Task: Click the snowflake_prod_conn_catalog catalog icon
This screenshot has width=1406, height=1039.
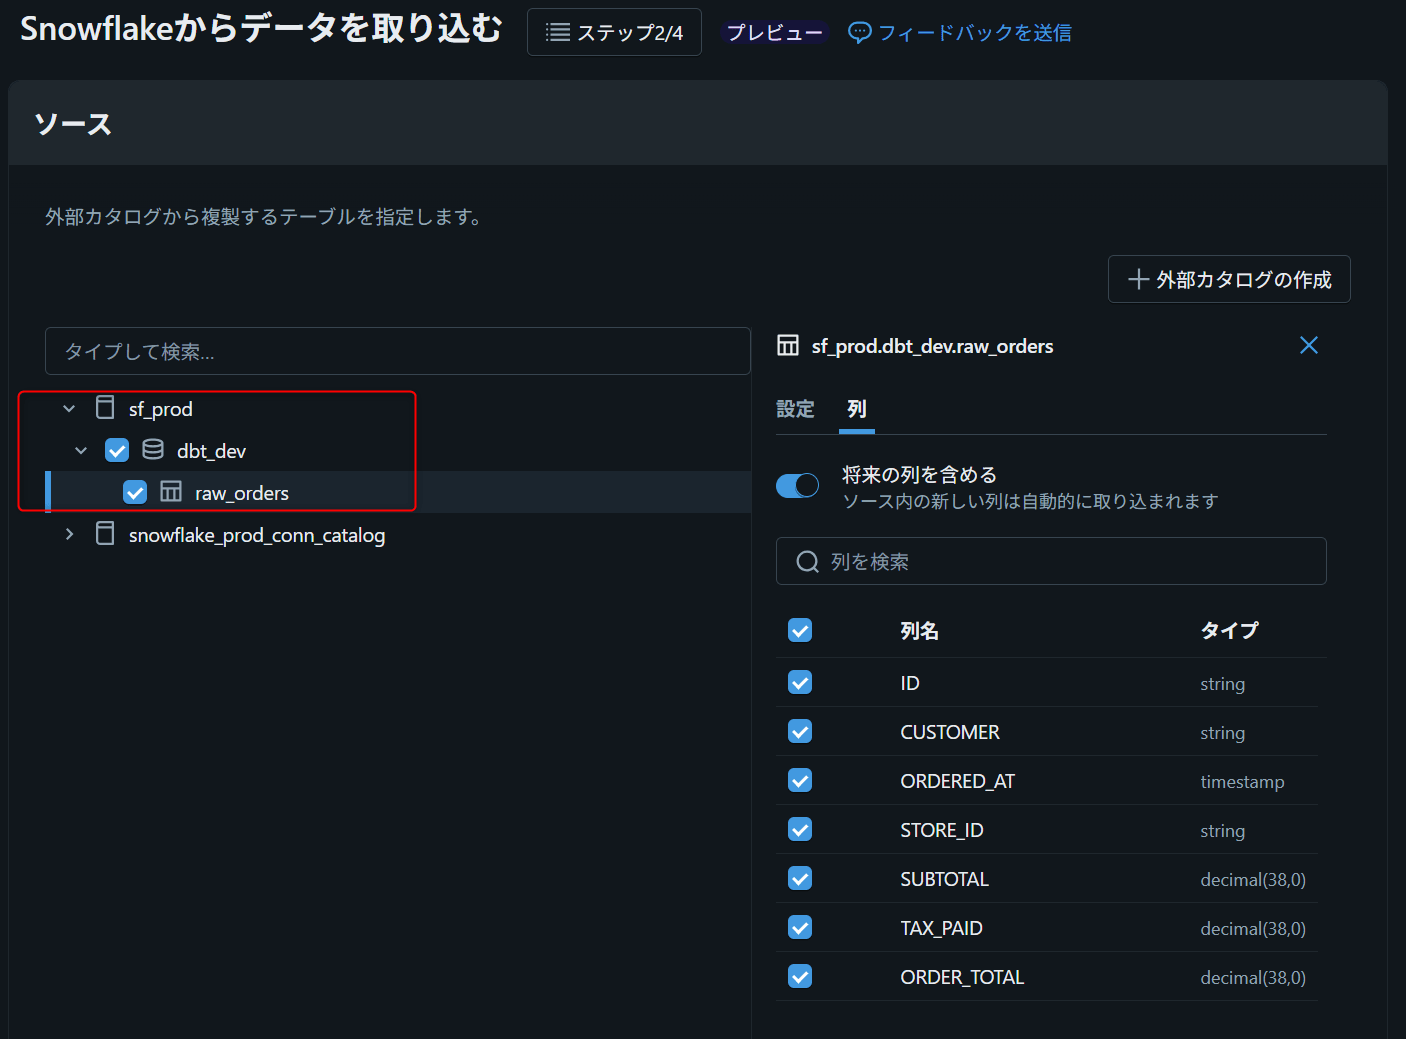Action: click(105, 534)
